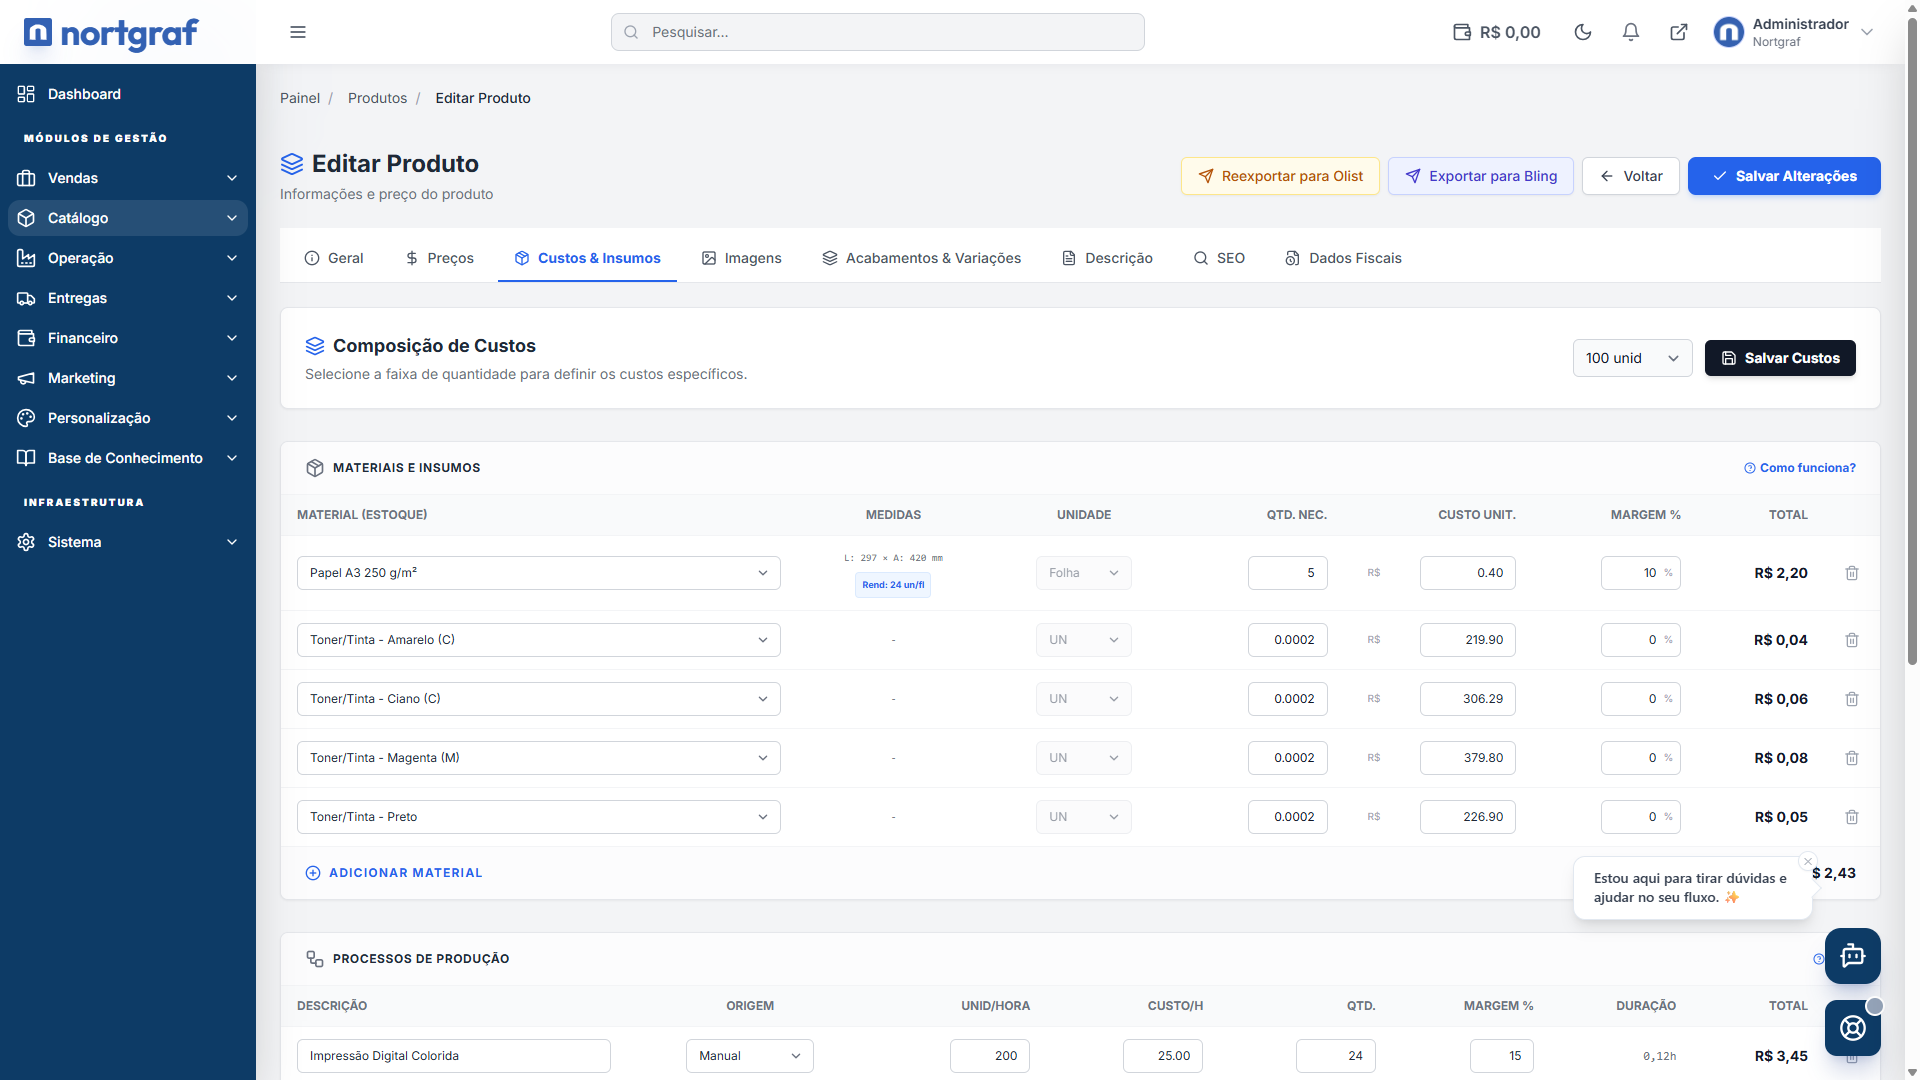Click the Voltar button
Viewport: 1920px width, 1080px height.
pyautogui.click(x=1630, y=176)
